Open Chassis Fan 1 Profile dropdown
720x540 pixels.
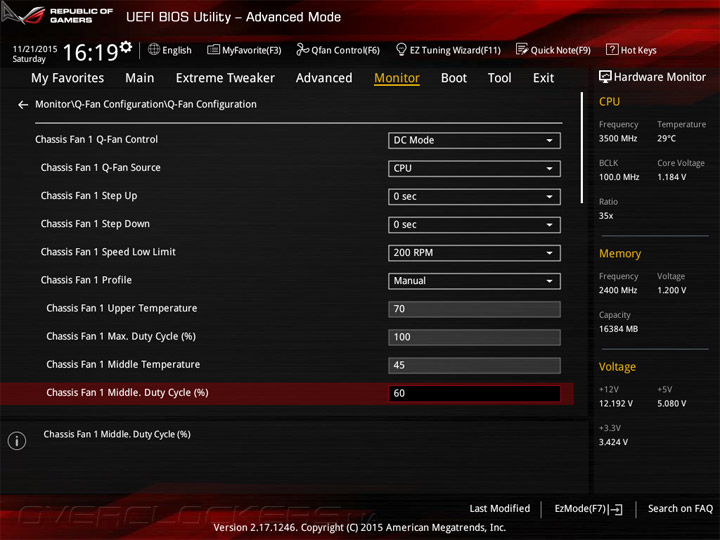[x=474, y=281]
